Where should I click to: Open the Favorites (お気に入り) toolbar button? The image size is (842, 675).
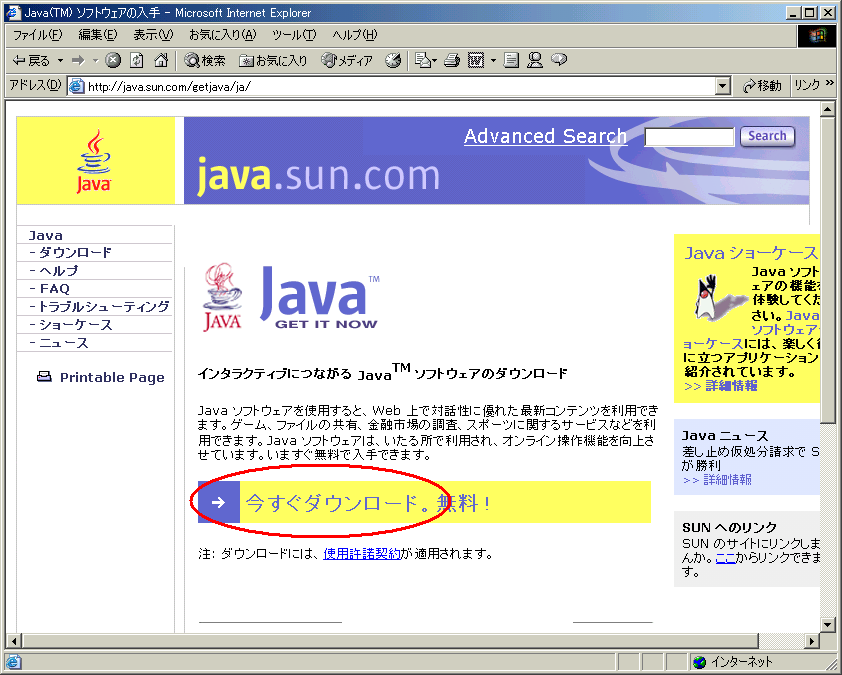point(273,61)
